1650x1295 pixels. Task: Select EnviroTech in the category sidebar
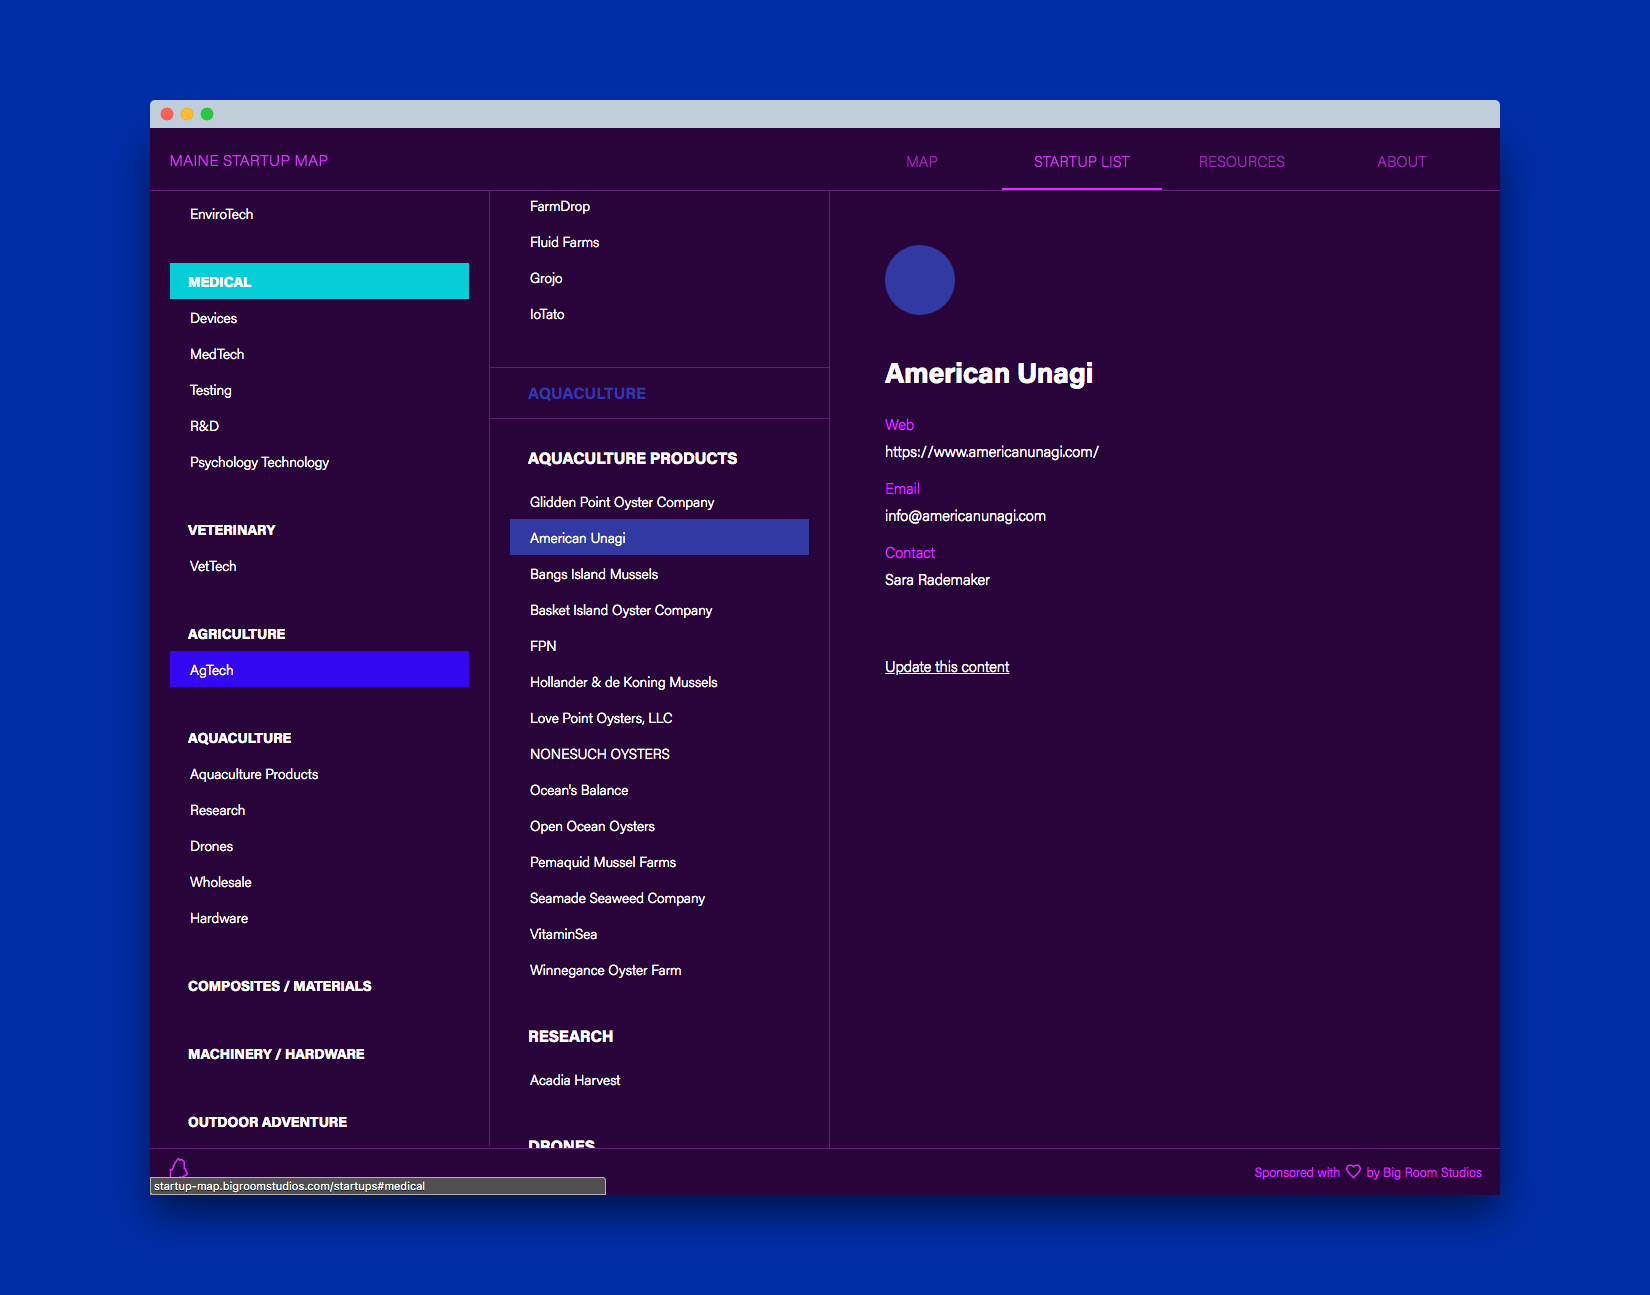222,214
